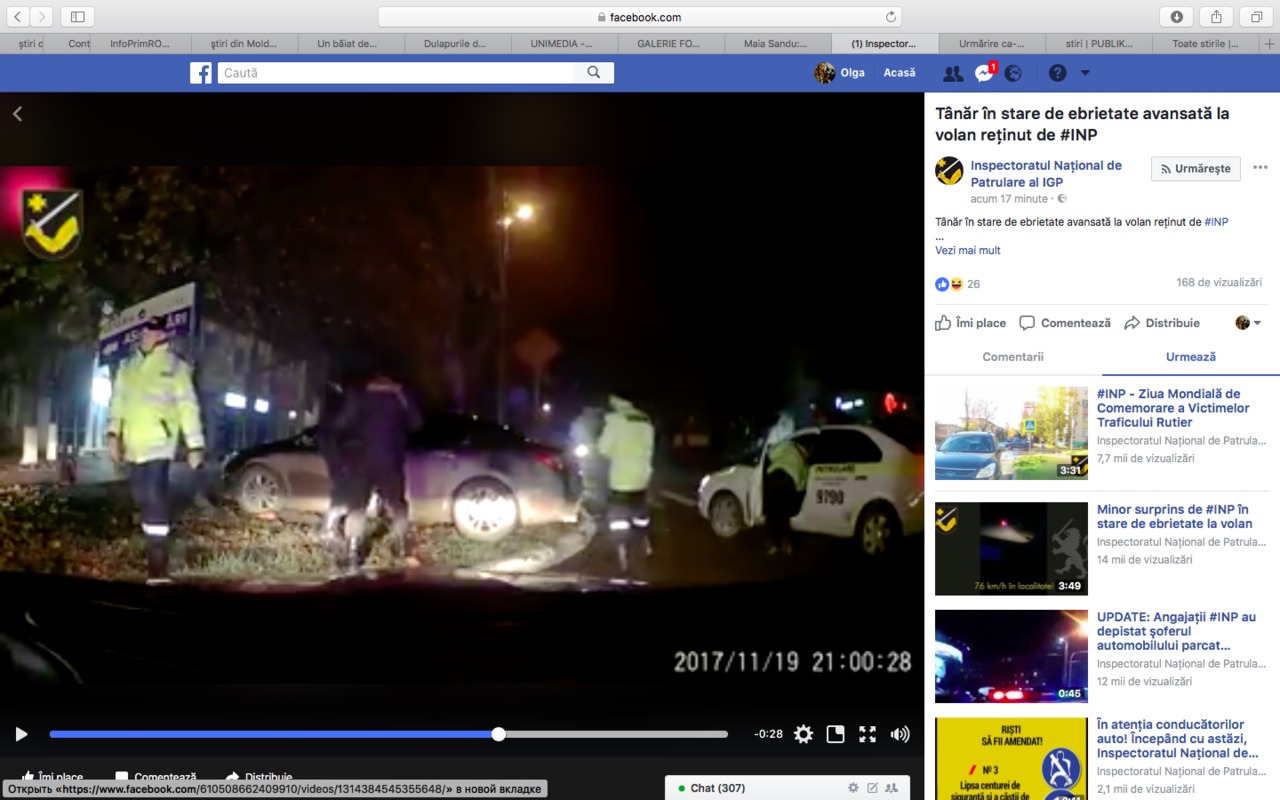
Task: Open Inspectoratul Național de Patrulare page link
Action: [x=1046, y=174]
